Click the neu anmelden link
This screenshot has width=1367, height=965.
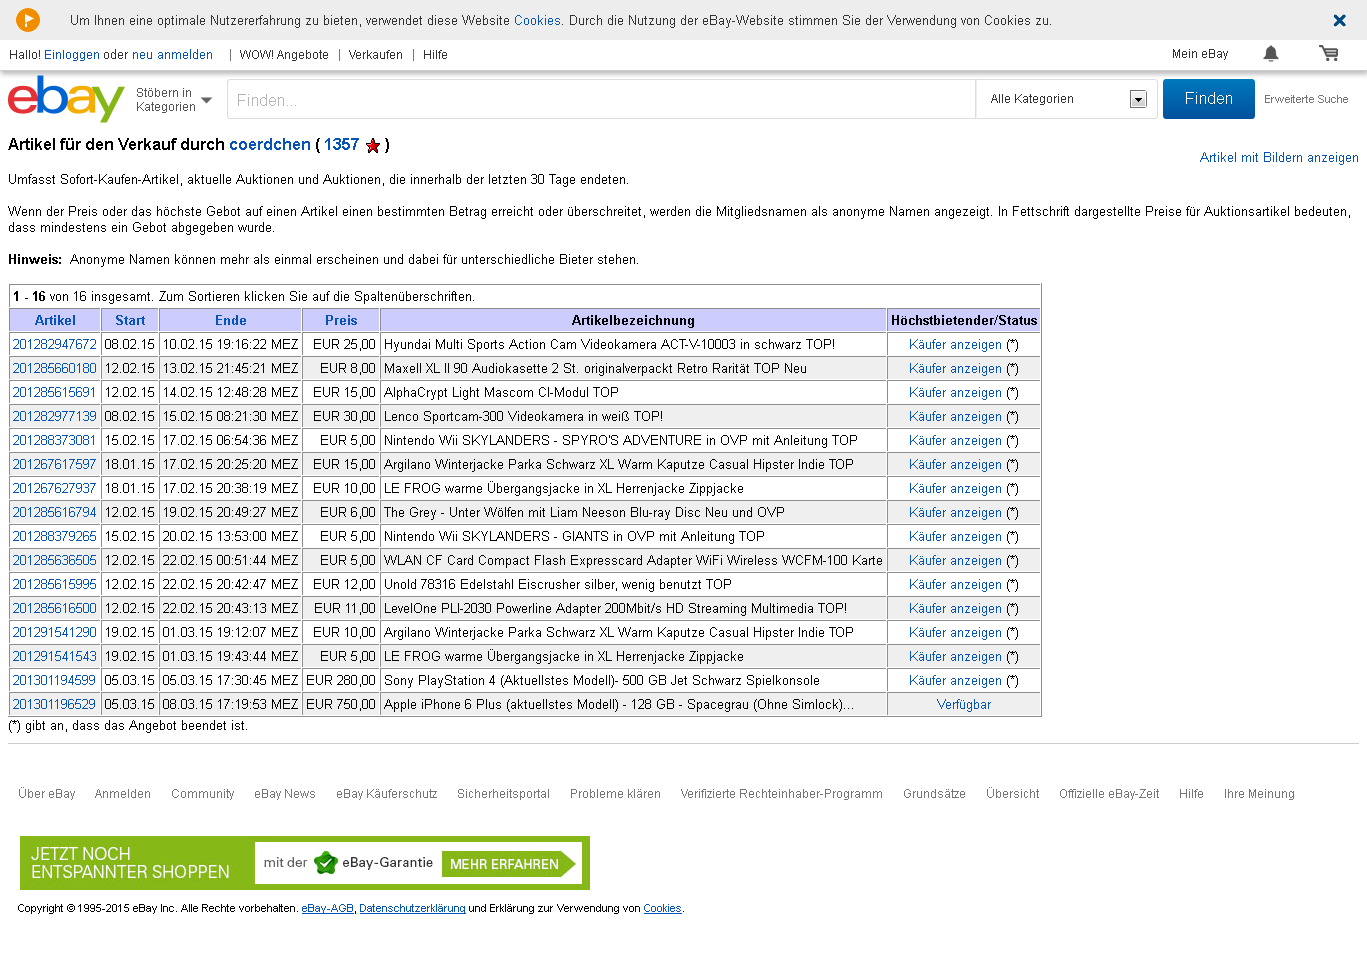tap(172, 55)
